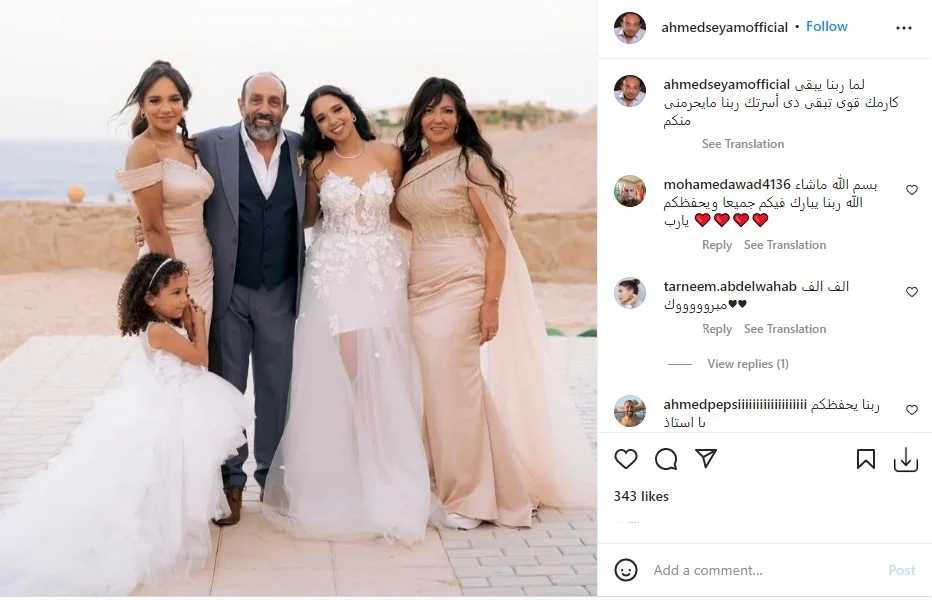Save the post with the bookmark icon
The height and width of the screenshot is (600, 932).
point(865,459)
